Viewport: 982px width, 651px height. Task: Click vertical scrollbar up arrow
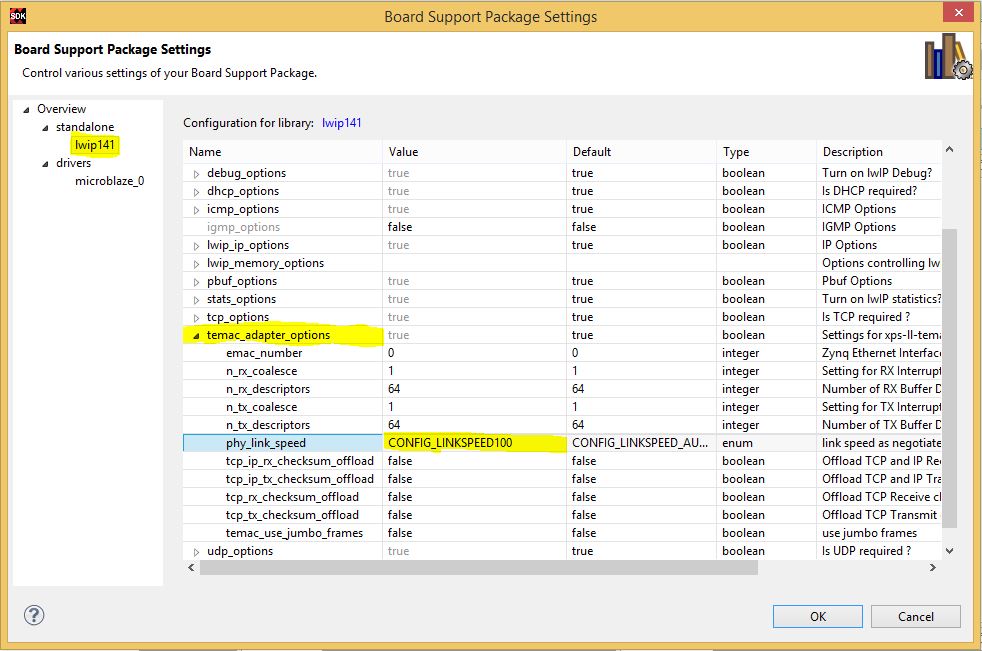[x=949, y=149]
